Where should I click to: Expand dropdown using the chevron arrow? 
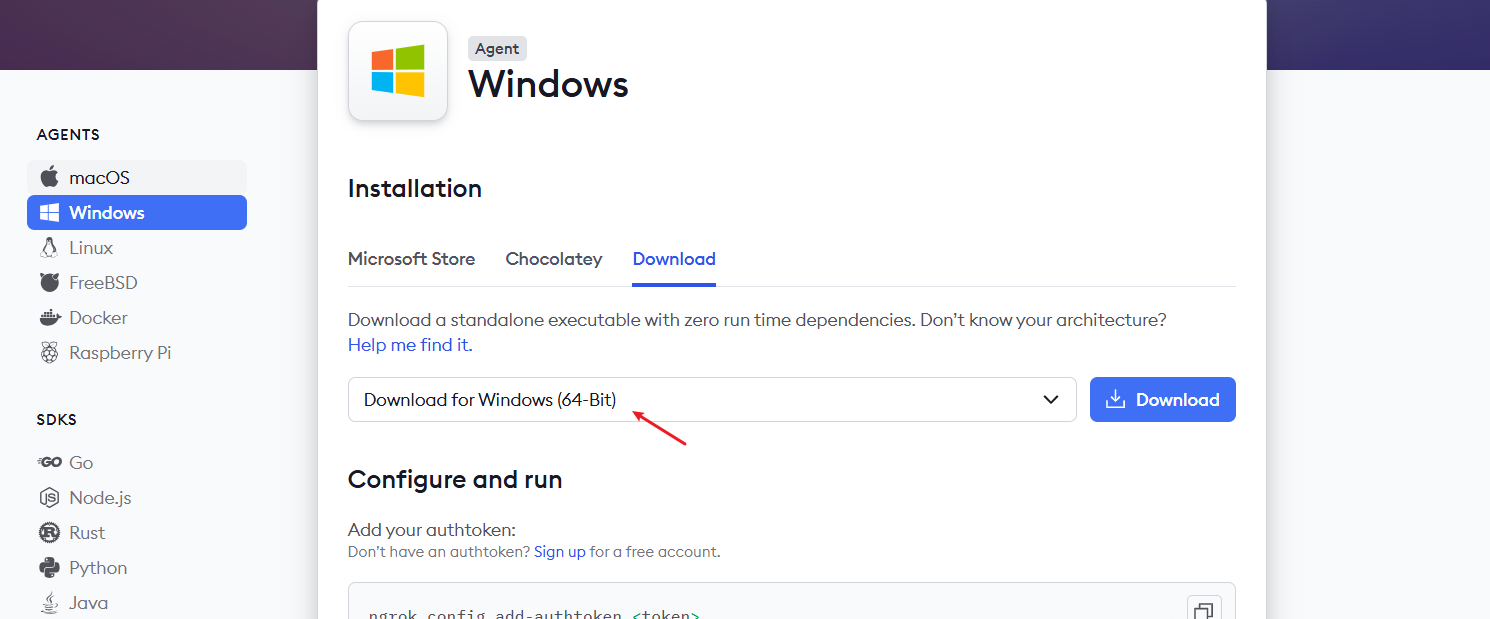[x=1051, y=400]
